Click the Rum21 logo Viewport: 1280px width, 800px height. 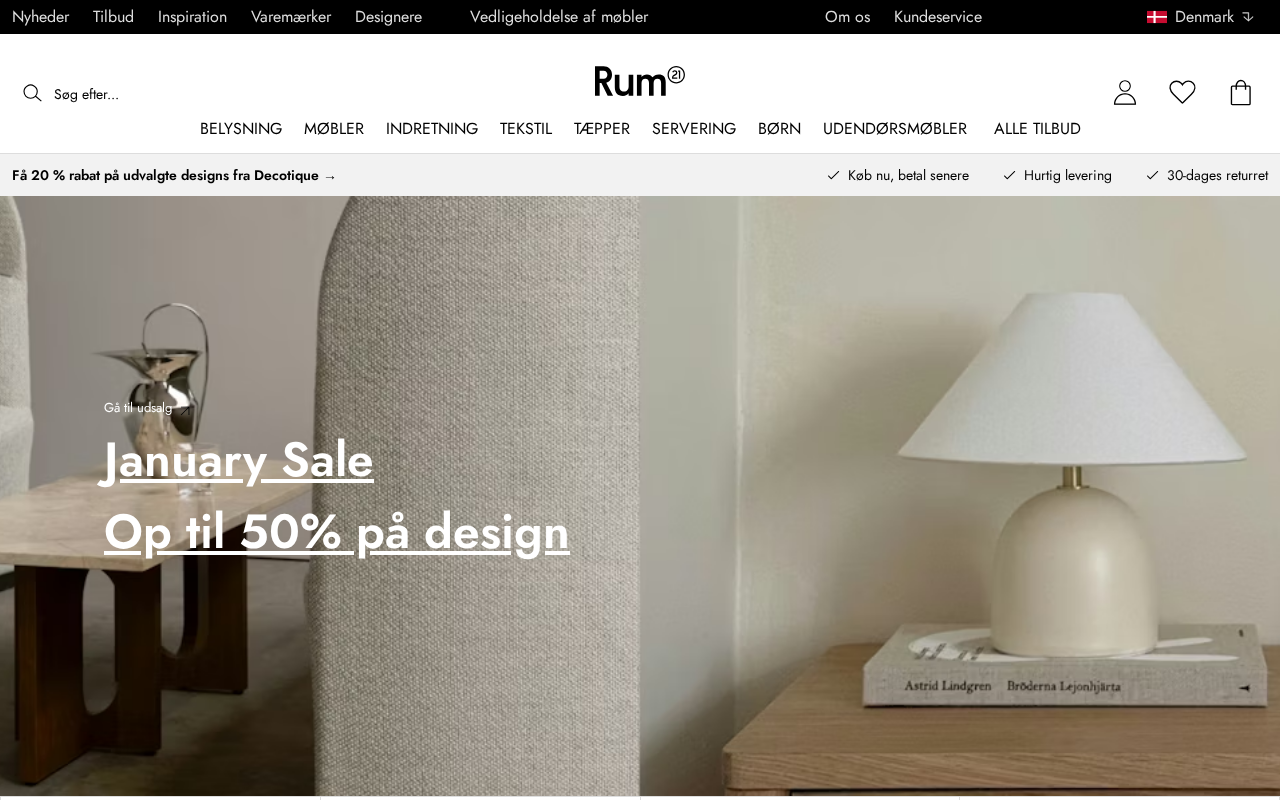(640, 81)
